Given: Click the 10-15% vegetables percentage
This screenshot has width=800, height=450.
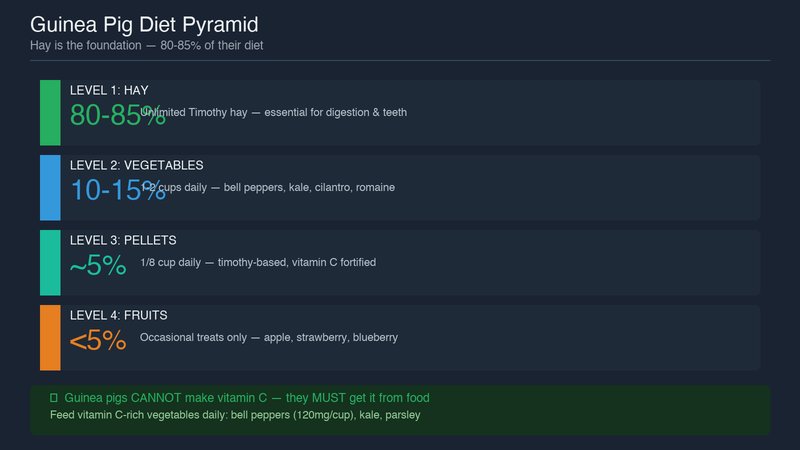Looking at the screenshot, I should point(118,190).
